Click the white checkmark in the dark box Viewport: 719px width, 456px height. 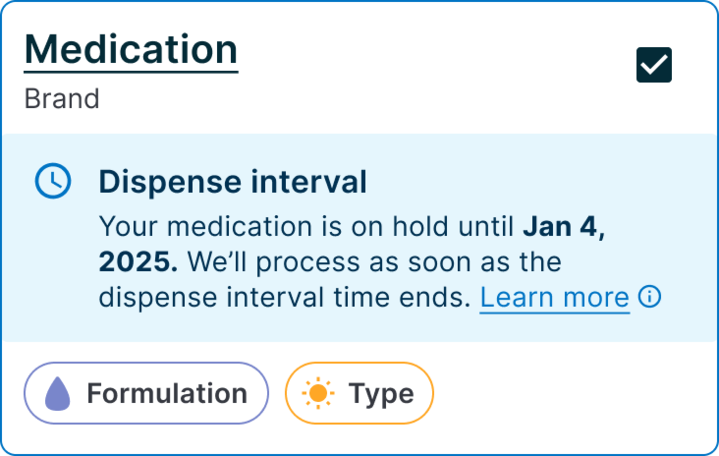(x=654, y=65)
